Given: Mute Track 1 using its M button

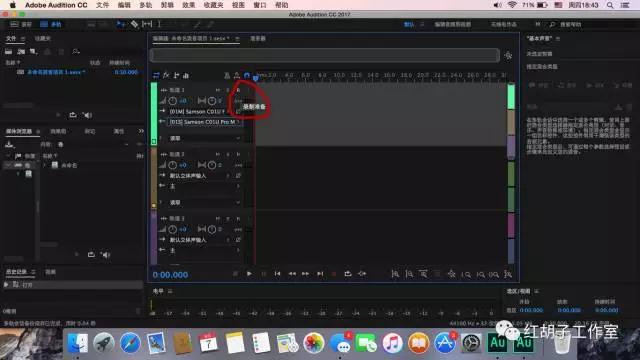Looking at the screenshot, I should [218, 90].
